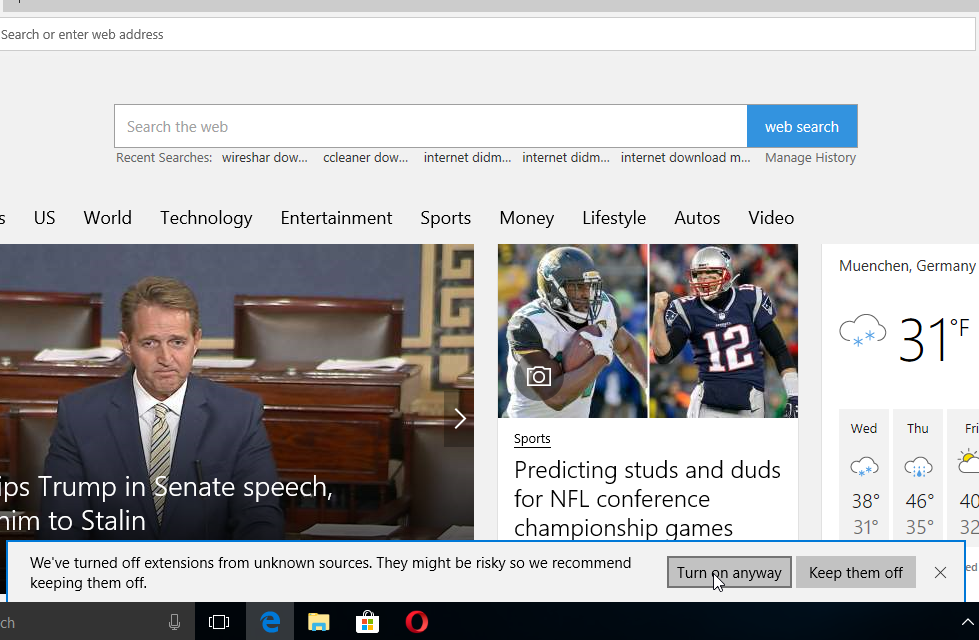Open Task View on taskbar

click(x=219, y=622)
